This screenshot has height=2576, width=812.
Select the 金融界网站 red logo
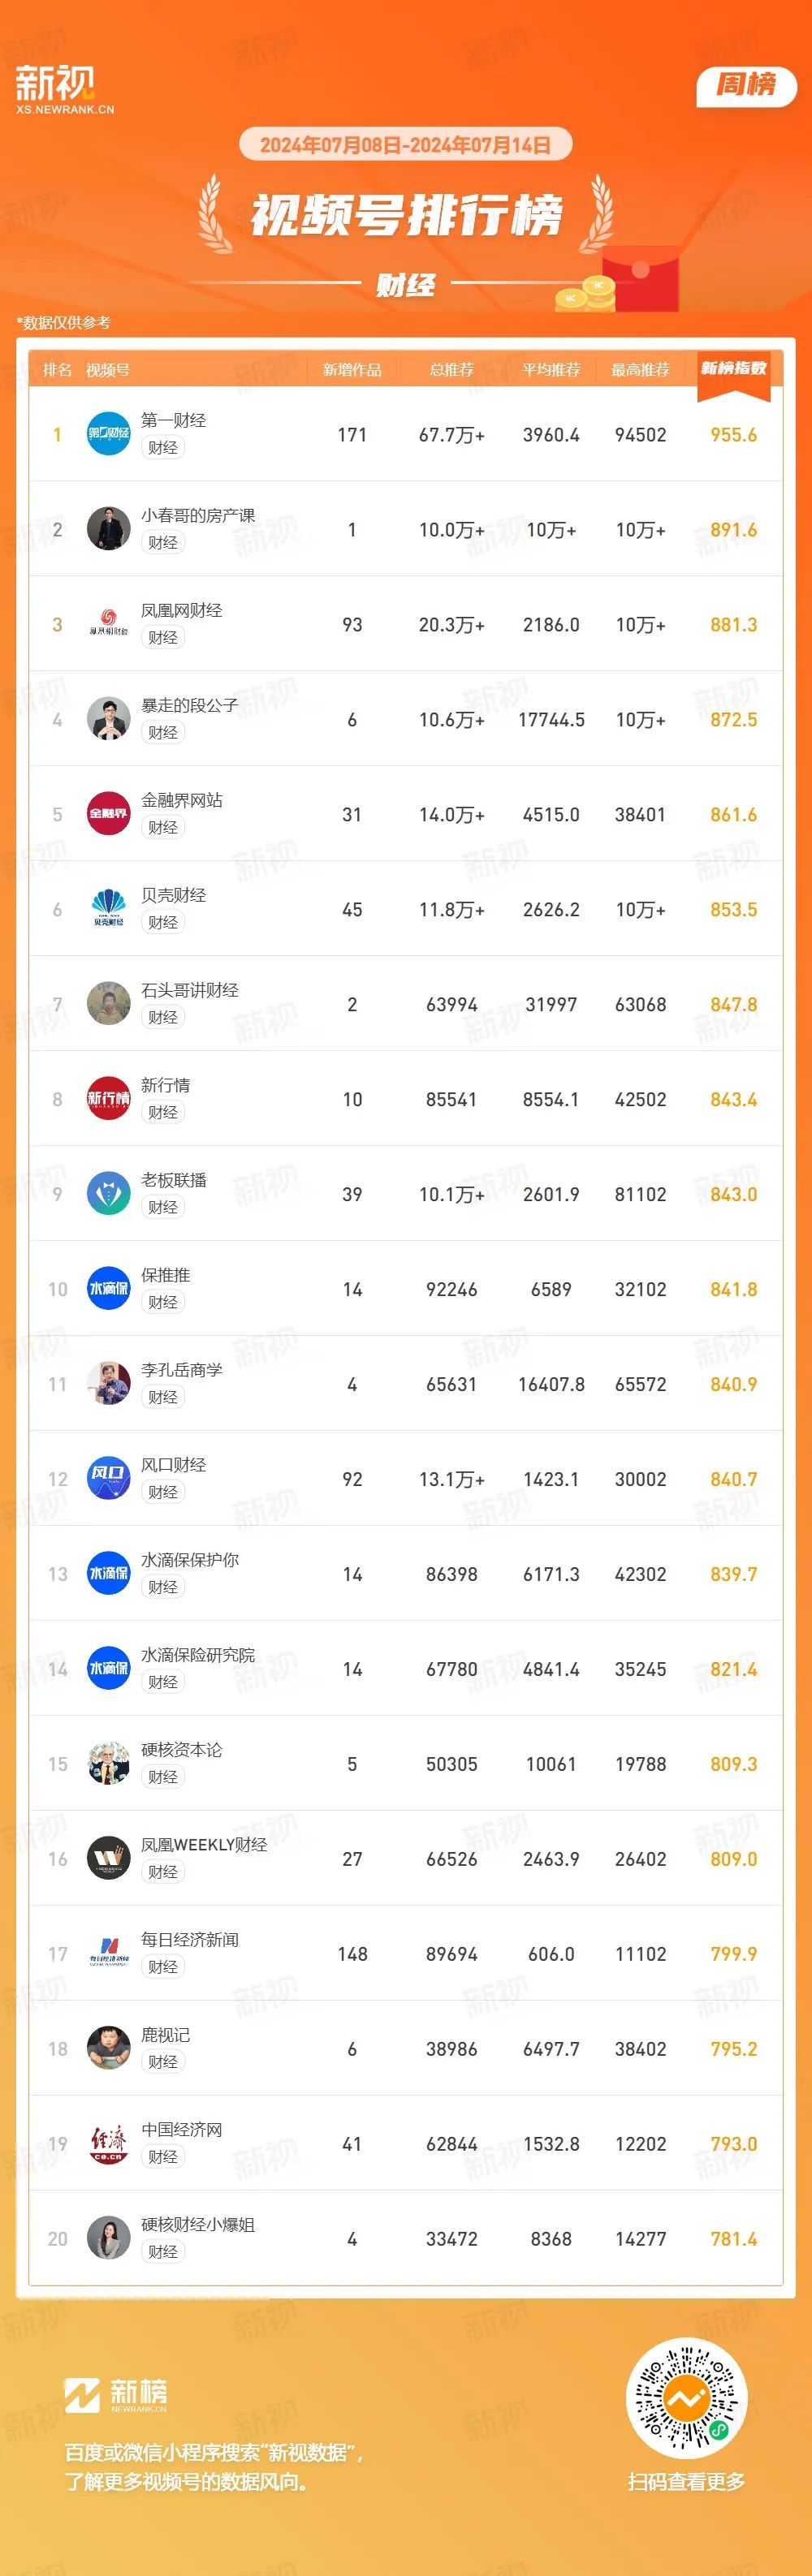click(x=109, y=813)
